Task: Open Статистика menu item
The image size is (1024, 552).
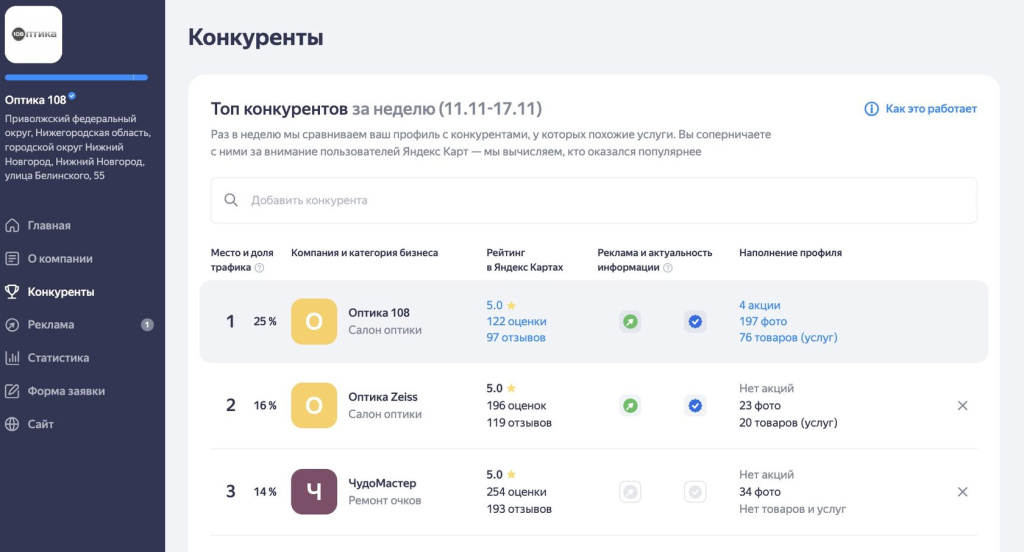Action: [x=58, y=358]
